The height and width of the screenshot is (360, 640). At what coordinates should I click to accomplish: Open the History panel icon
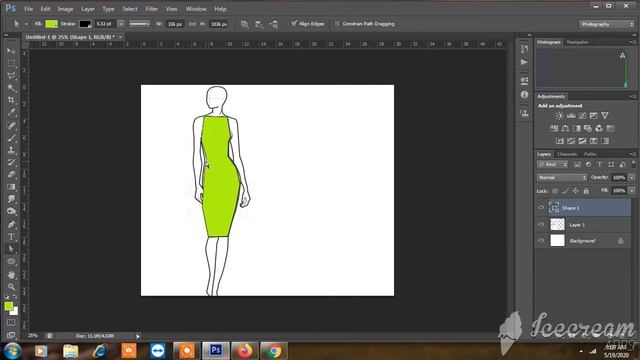(524, 49)
